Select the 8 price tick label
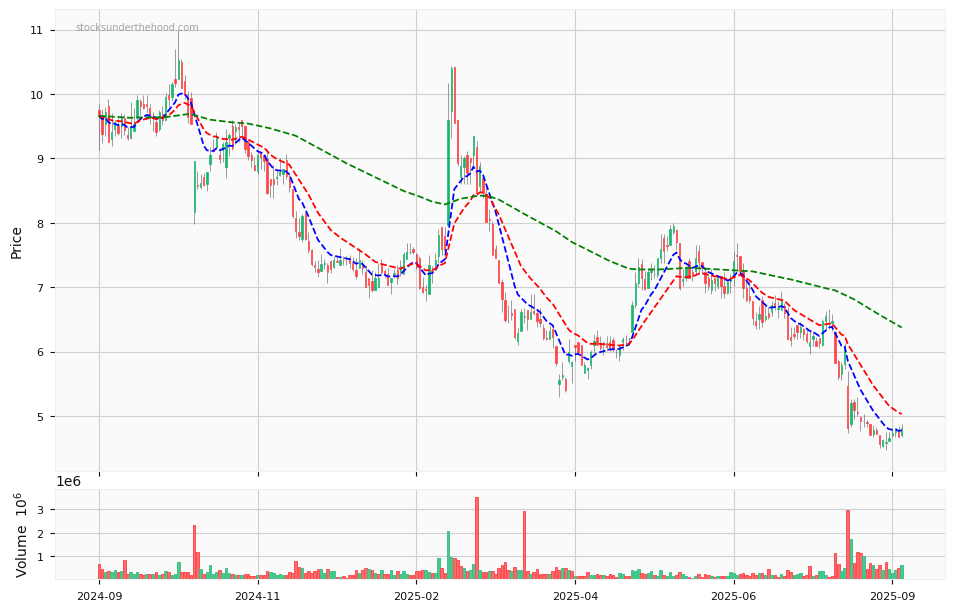This screenshot has height=611, width=955. click(43, 224)
